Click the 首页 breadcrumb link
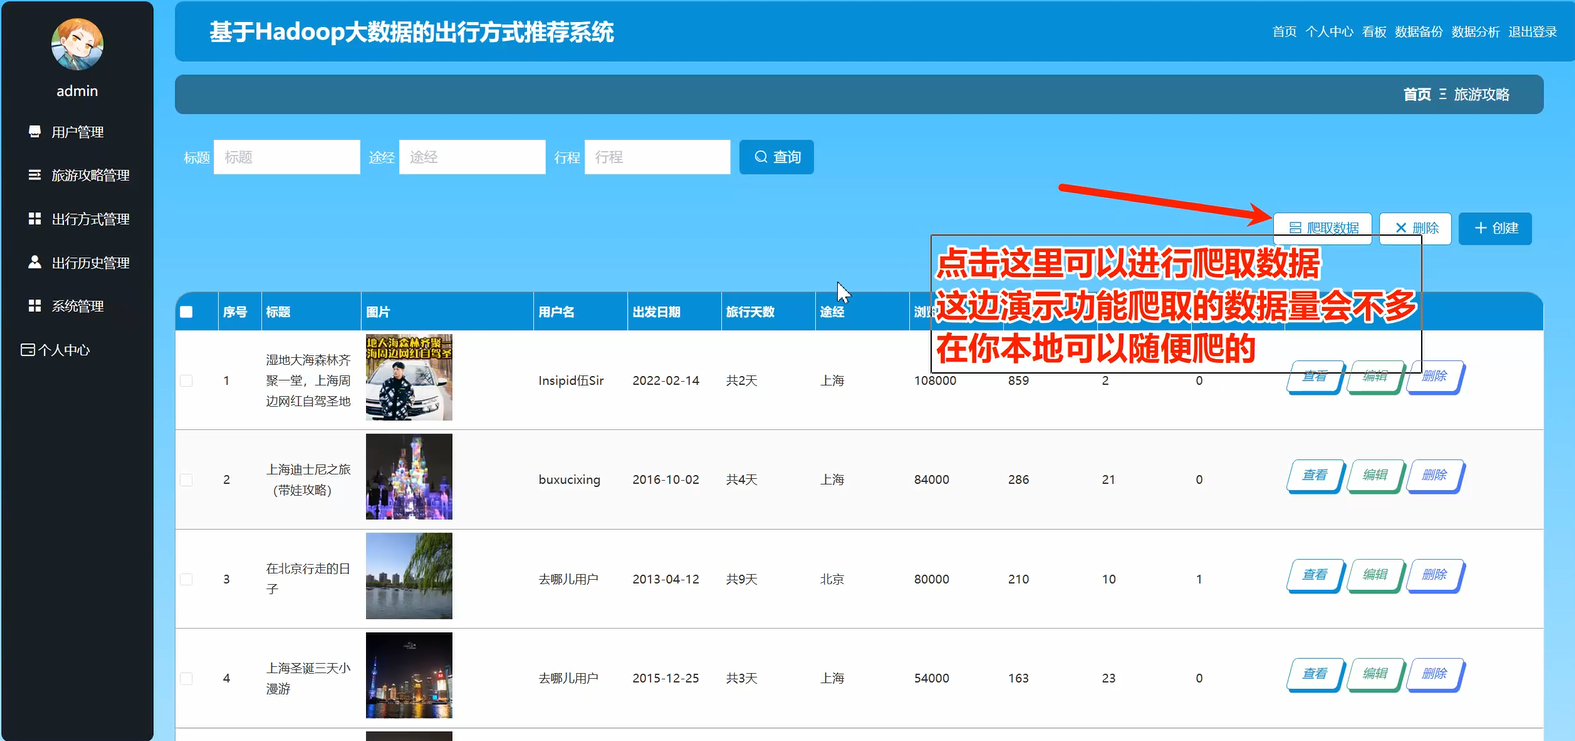 [x=1417, y=94]
